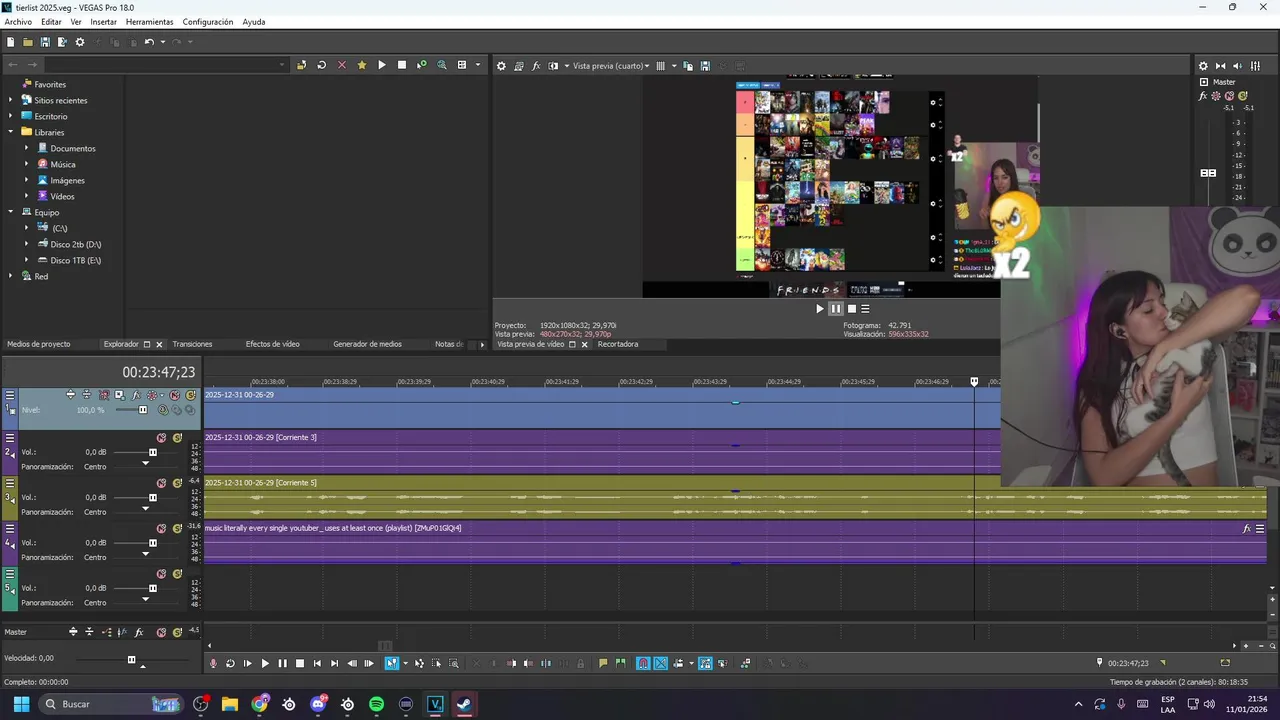Mute audio track 3
1280x720 pixels.
point(161,483)
